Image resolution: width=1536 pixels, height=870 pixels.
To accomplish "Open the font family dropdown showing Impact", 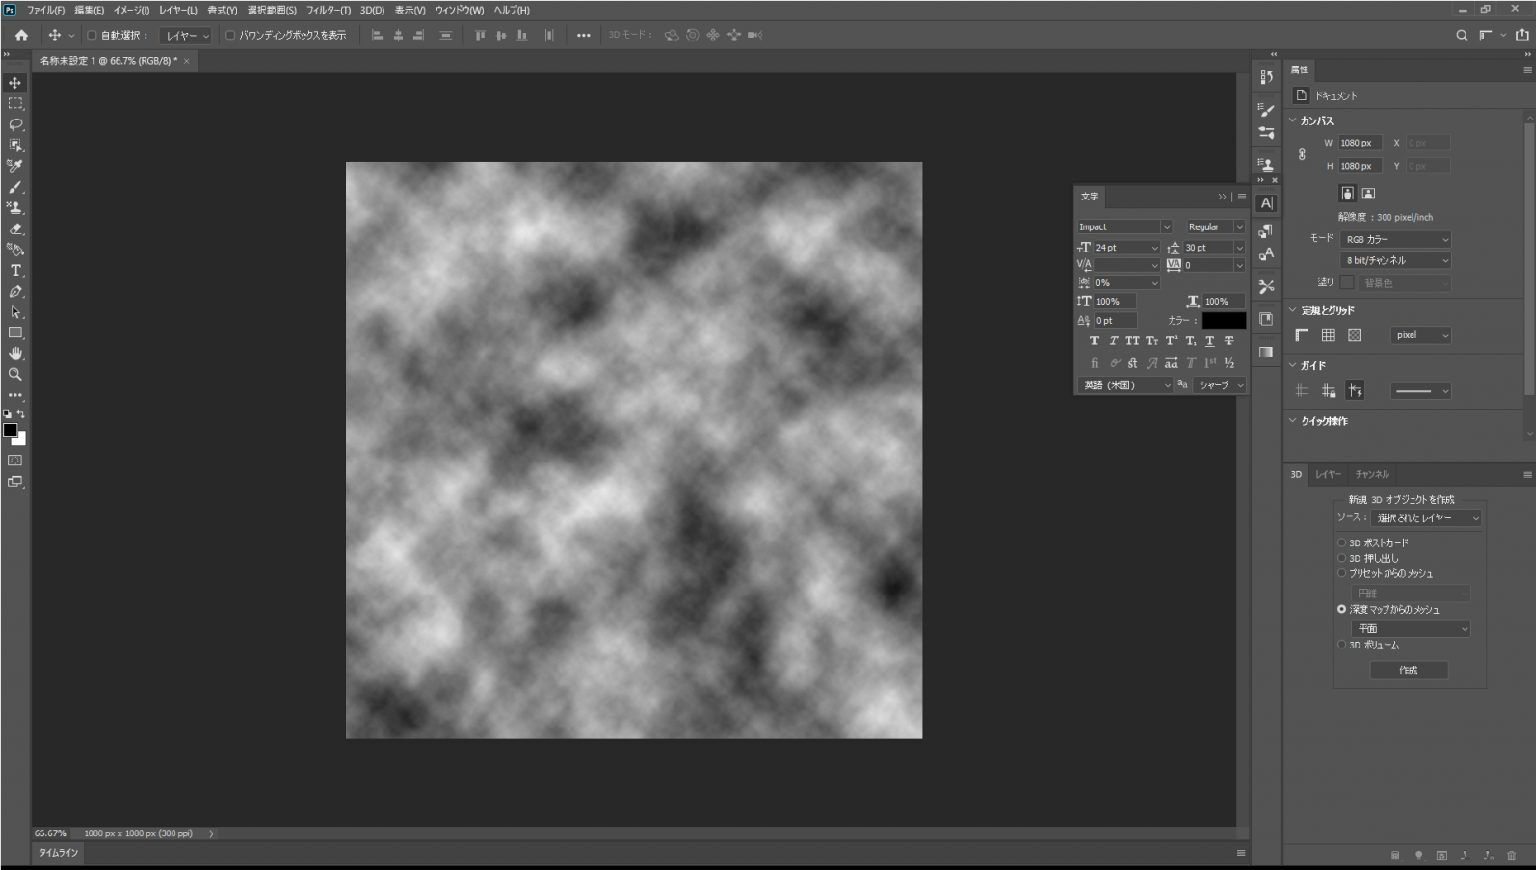I will pos(1167,226).
